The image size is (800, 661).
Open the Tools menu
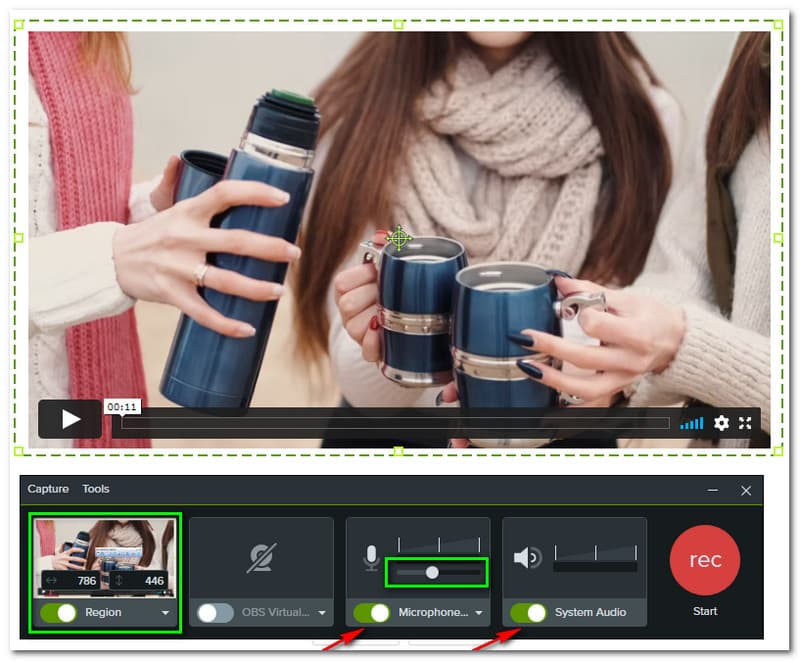pos(96,489)
